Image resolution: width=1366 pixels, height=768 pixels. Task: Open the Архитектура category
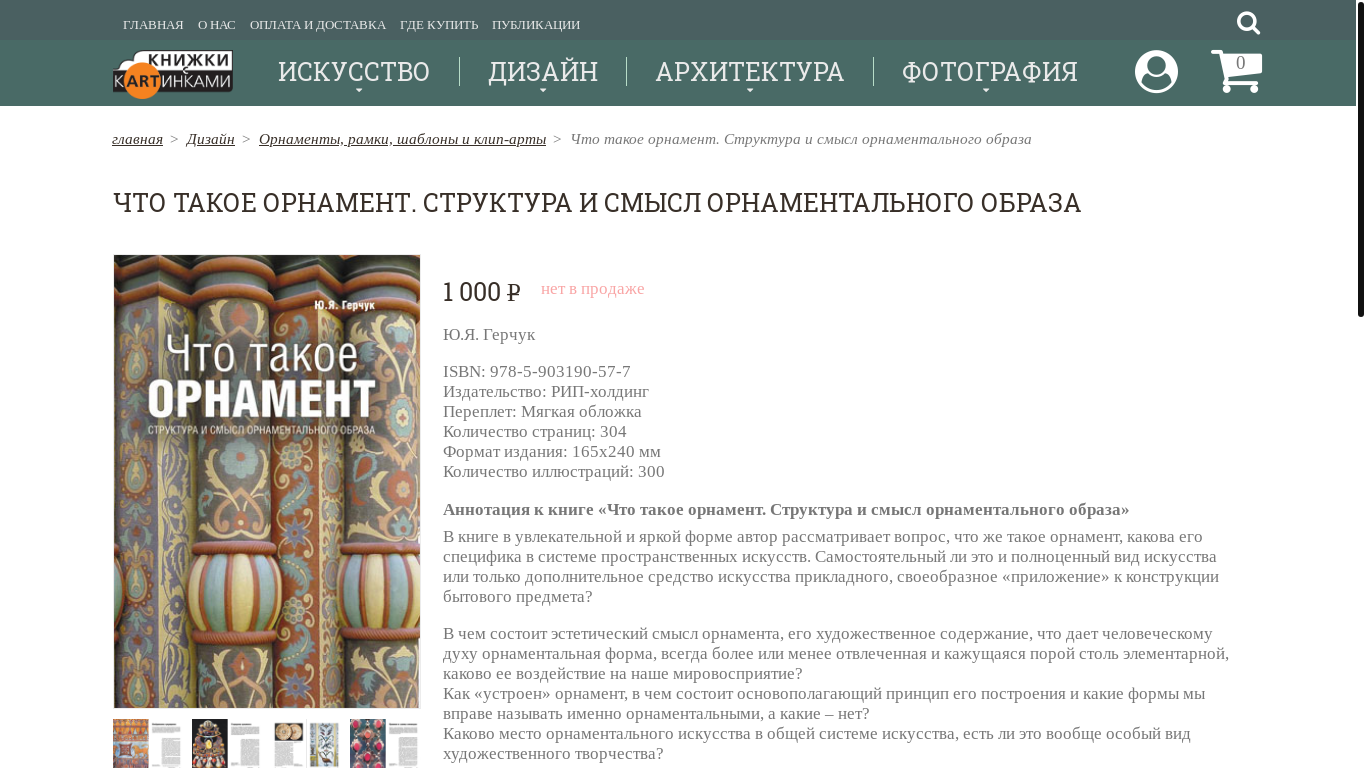tap(750, 72)
